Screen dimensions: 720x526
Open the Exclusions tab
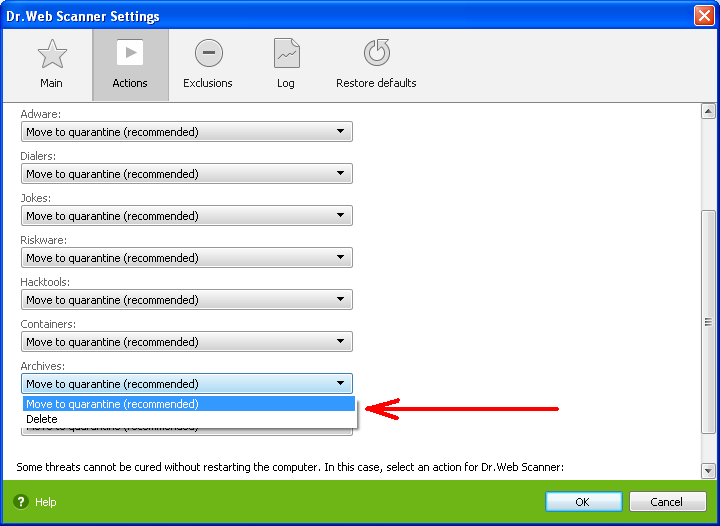pyautogui.click(x=208, y=64)
